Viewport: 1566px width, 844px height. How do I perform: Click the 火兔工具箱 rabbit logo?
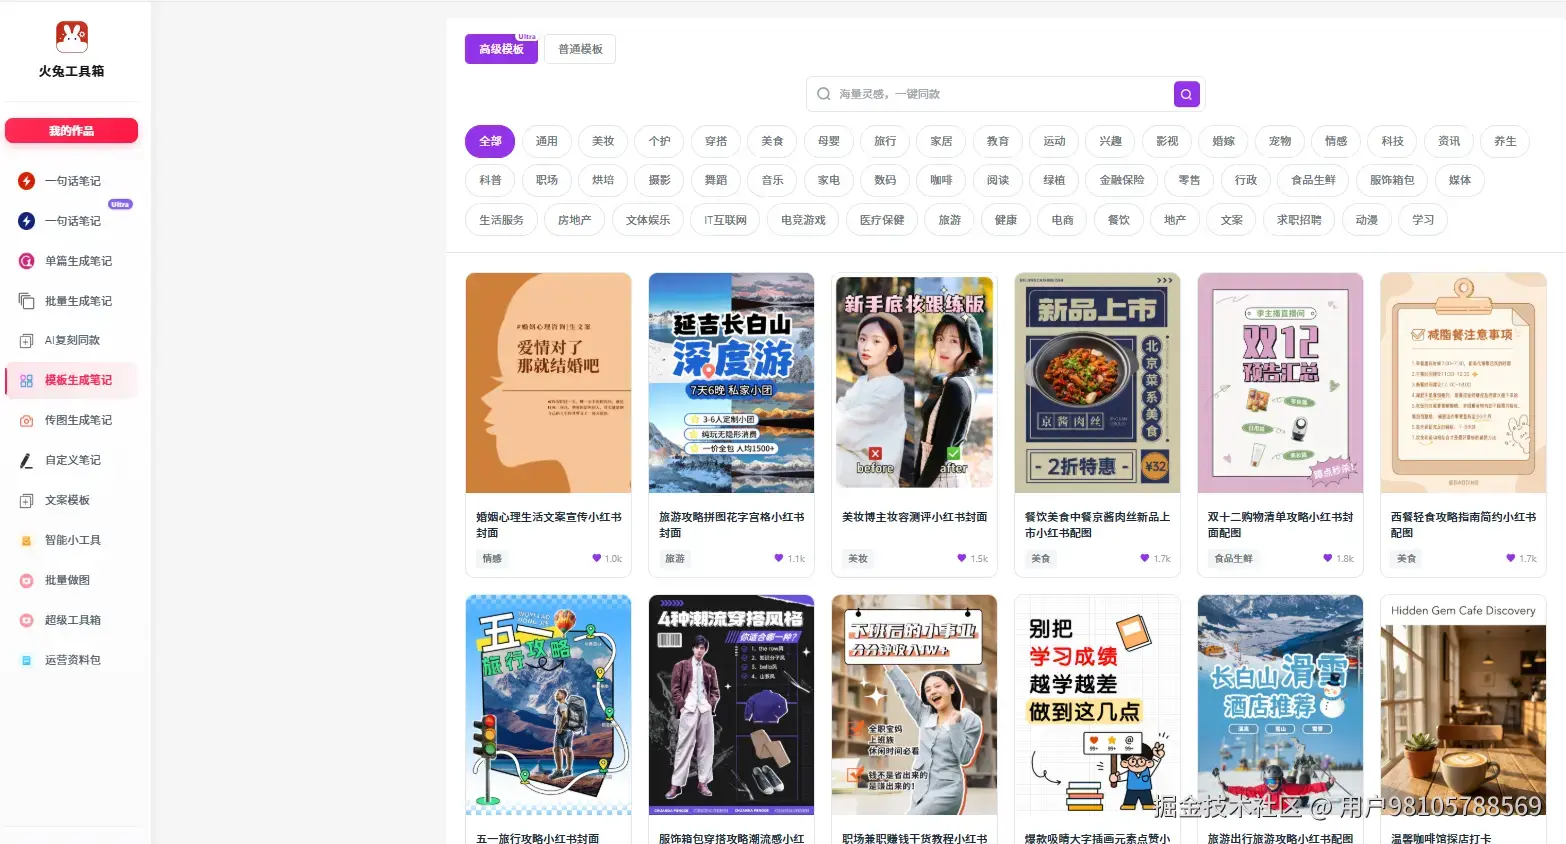pyautogui.click(x=71, y=37)
